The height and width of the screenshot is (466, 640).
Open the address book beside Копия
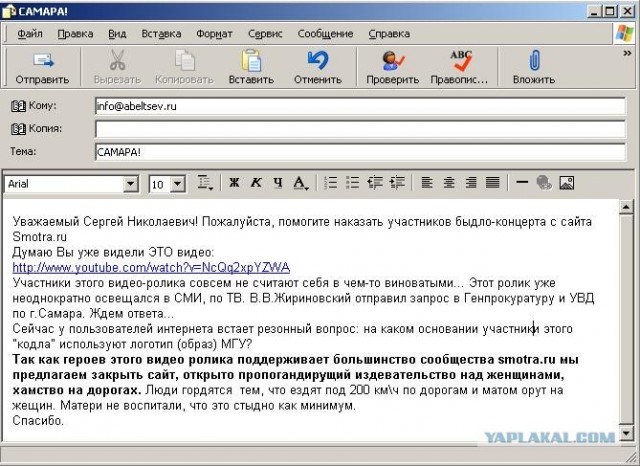click(18, 129)
